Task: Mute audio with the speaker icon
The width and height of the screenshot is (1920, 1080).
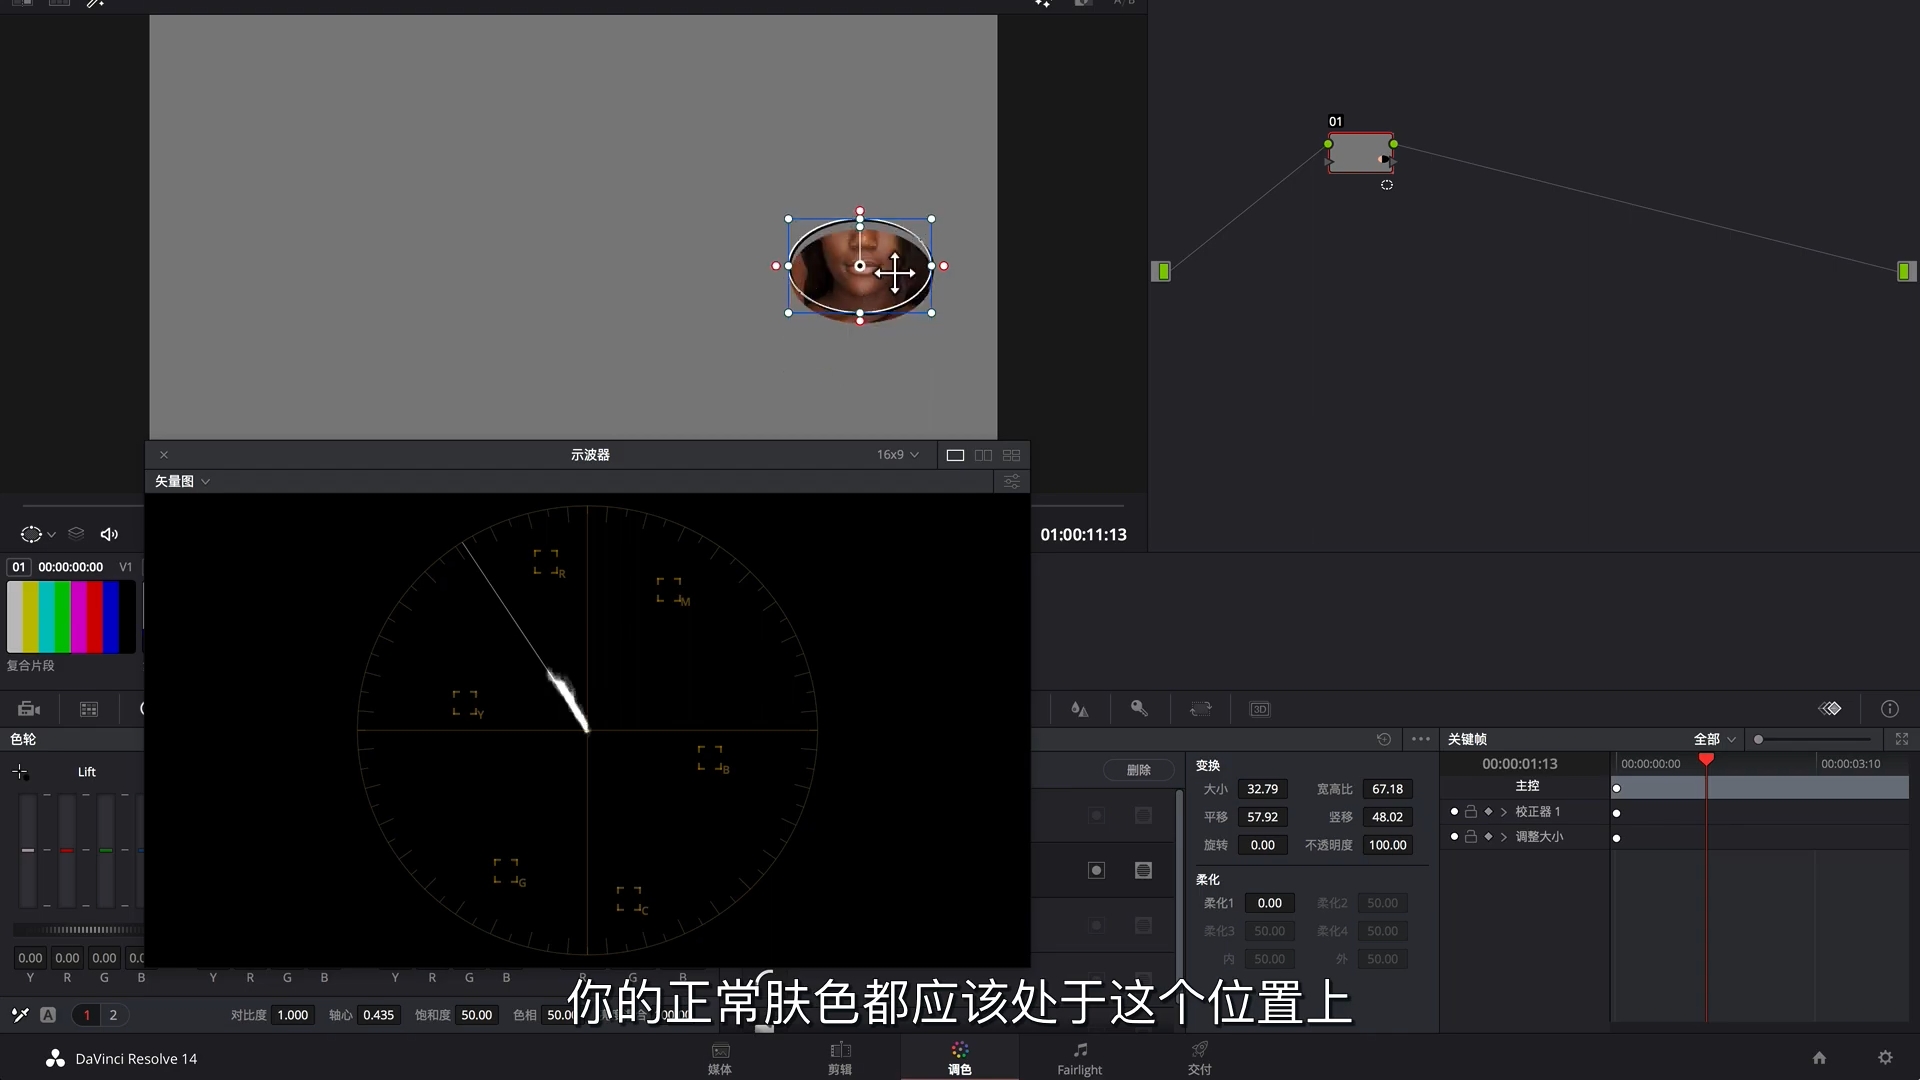Action: (x=110, y=535)
